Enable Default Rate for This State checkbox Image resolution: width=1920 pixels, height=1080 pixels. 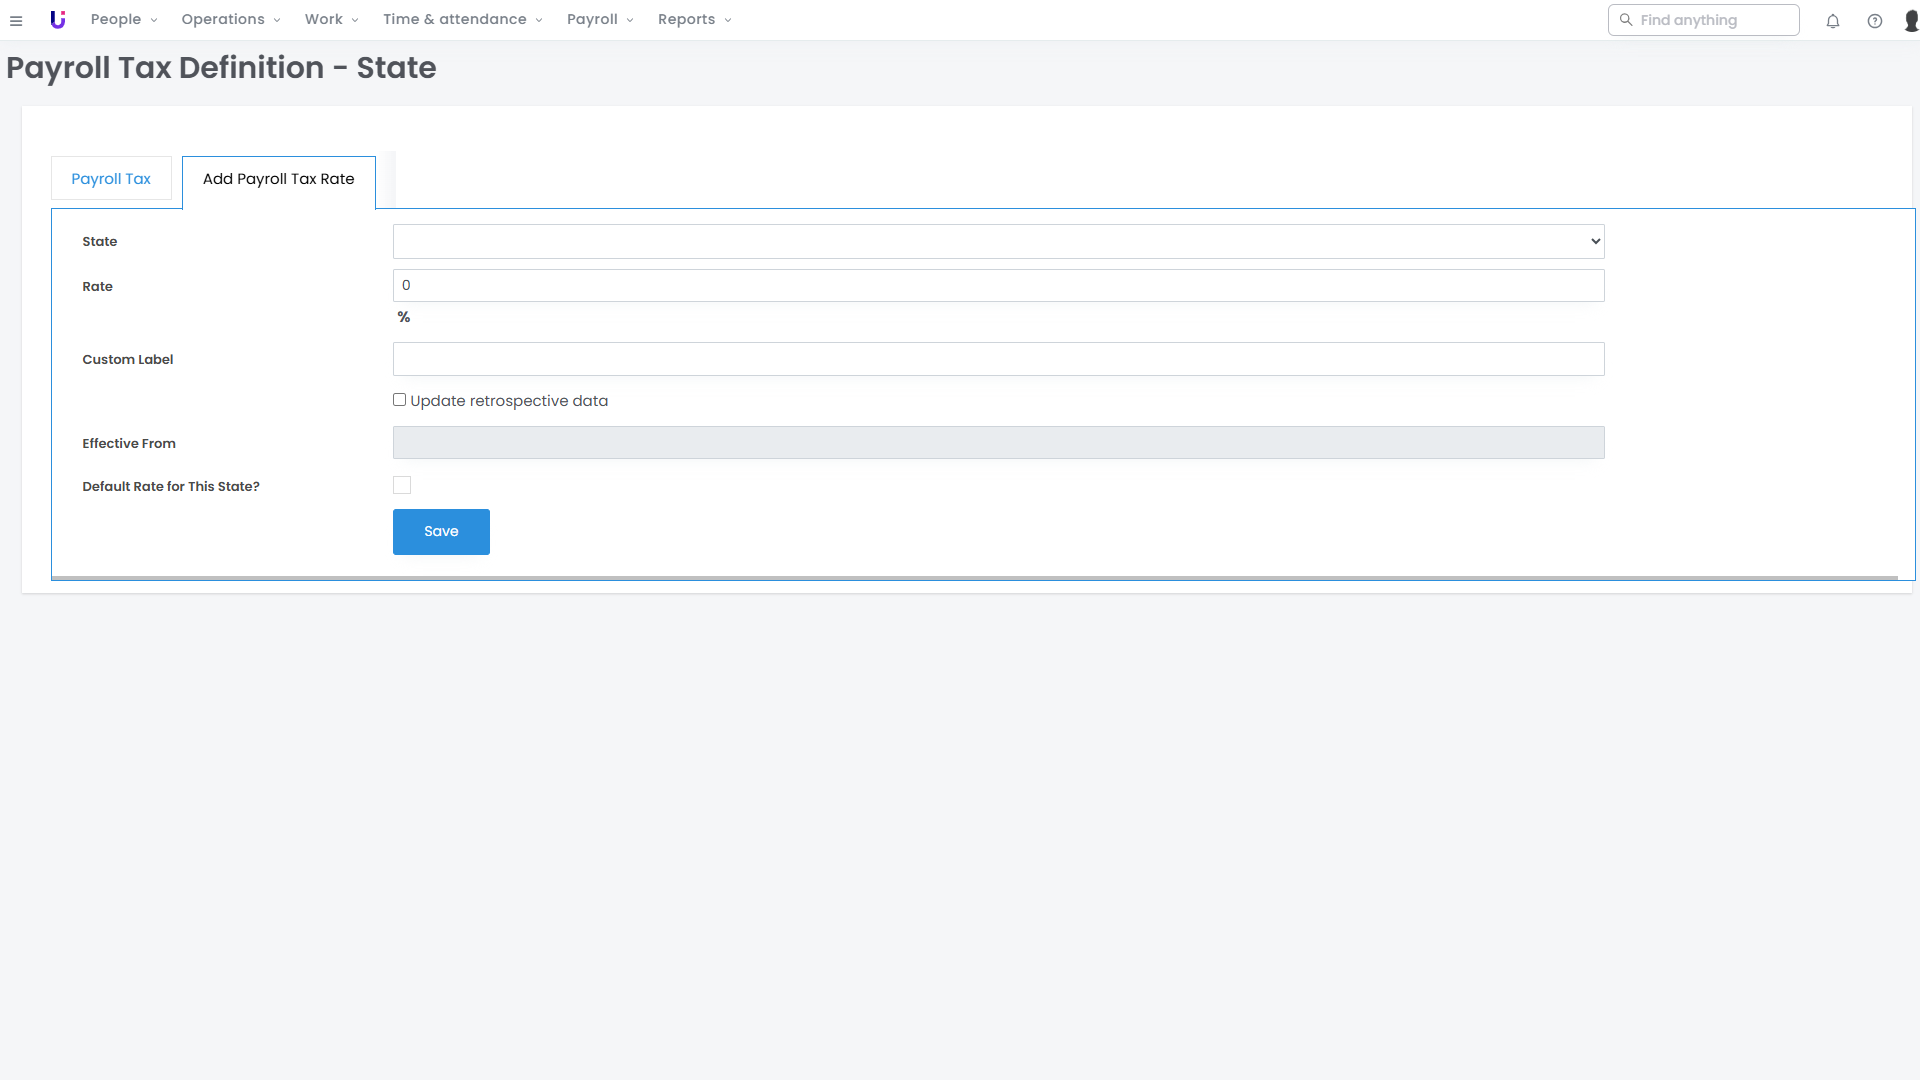(x=402, y=485)
